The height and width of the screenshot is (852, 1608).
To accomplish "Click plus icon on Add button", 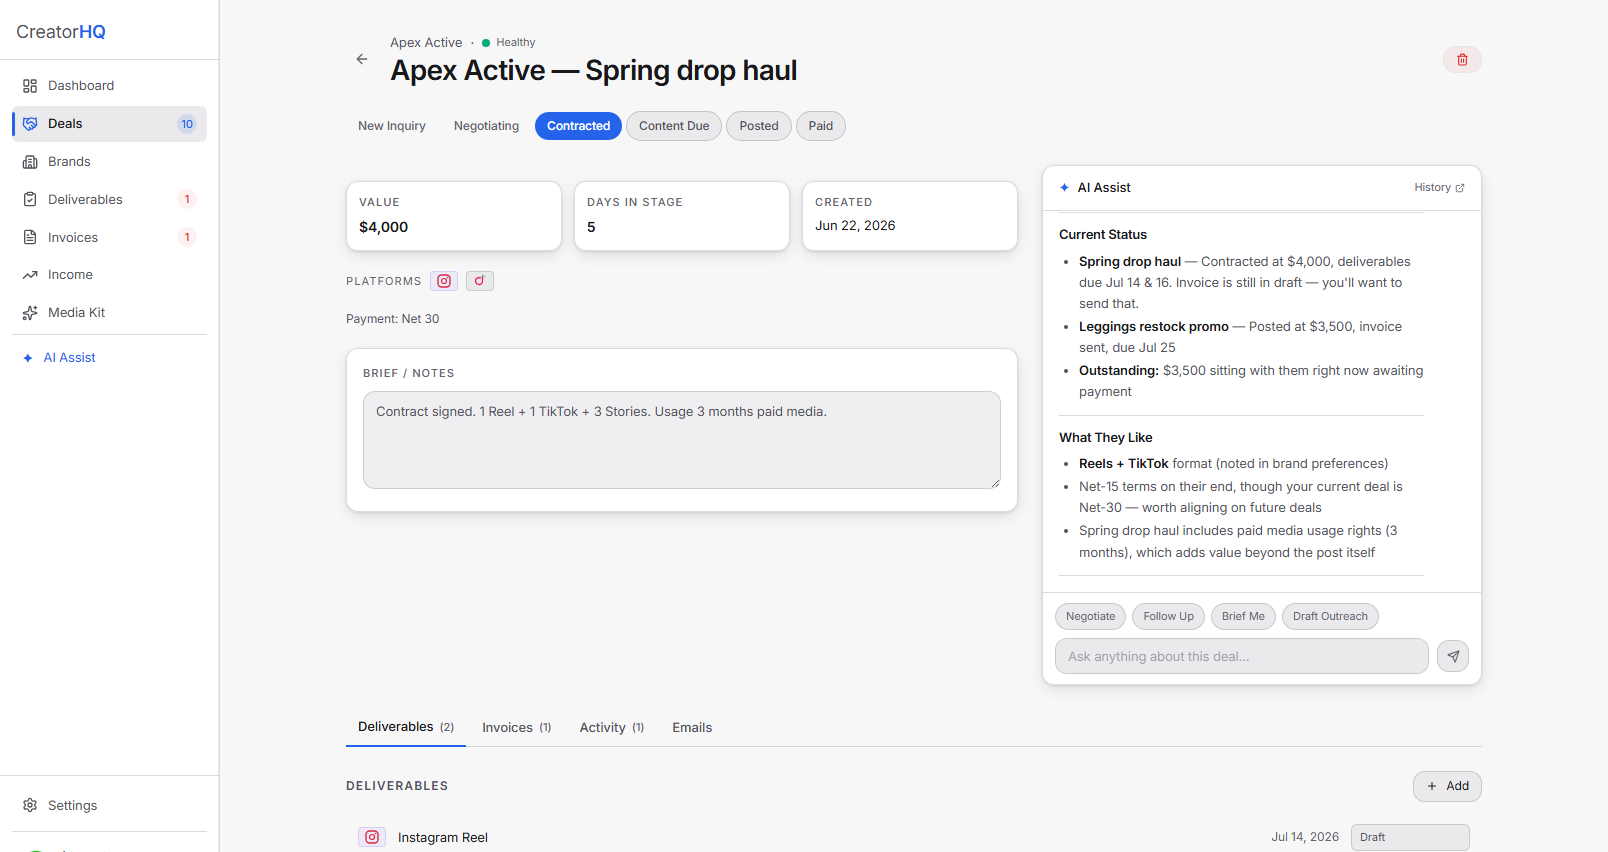I will (1432, 786).
